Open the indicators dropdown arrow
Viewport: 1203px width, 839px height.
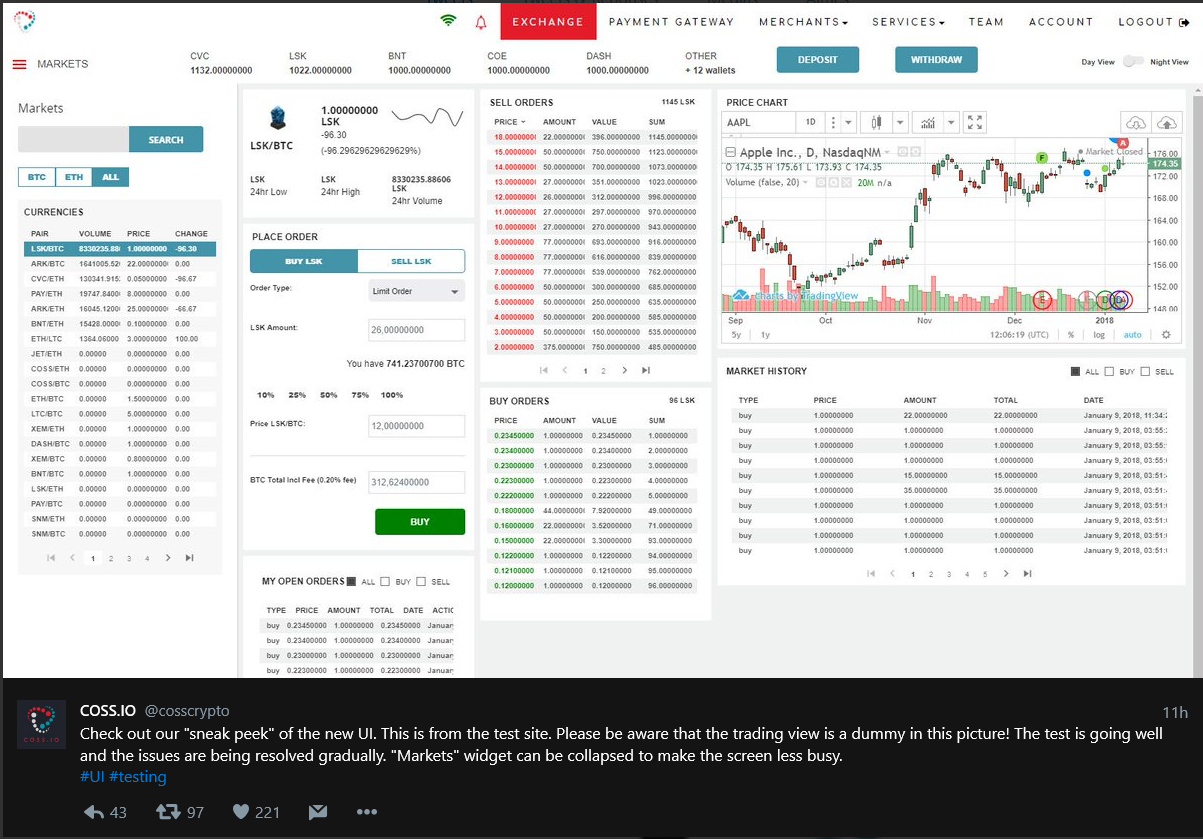pos(952,122)
